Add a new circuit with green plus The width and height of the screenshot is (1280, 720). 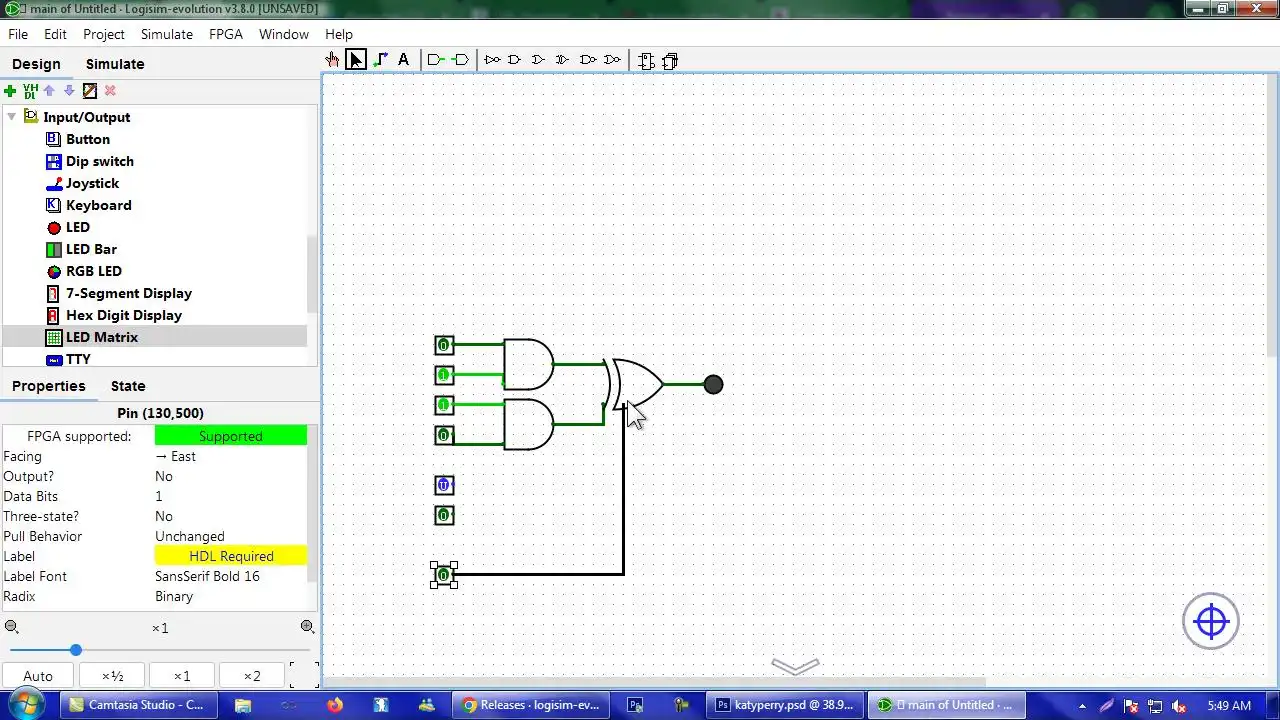pyautogui.click(x=10, y=91)
